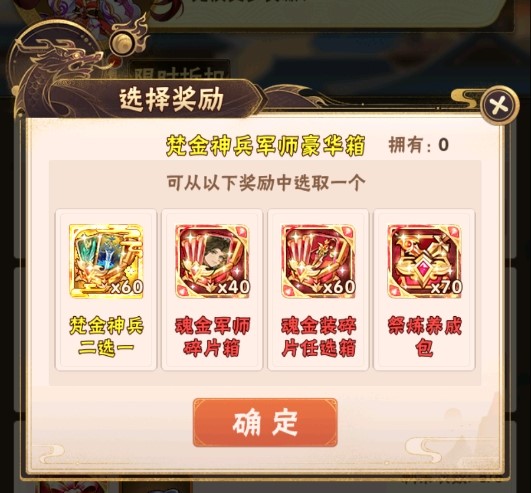Pick the 魂金装碎片任选箱 icon with x60
Image resolution: width=531 pixels, height=493 pixels.
point(318,261)
